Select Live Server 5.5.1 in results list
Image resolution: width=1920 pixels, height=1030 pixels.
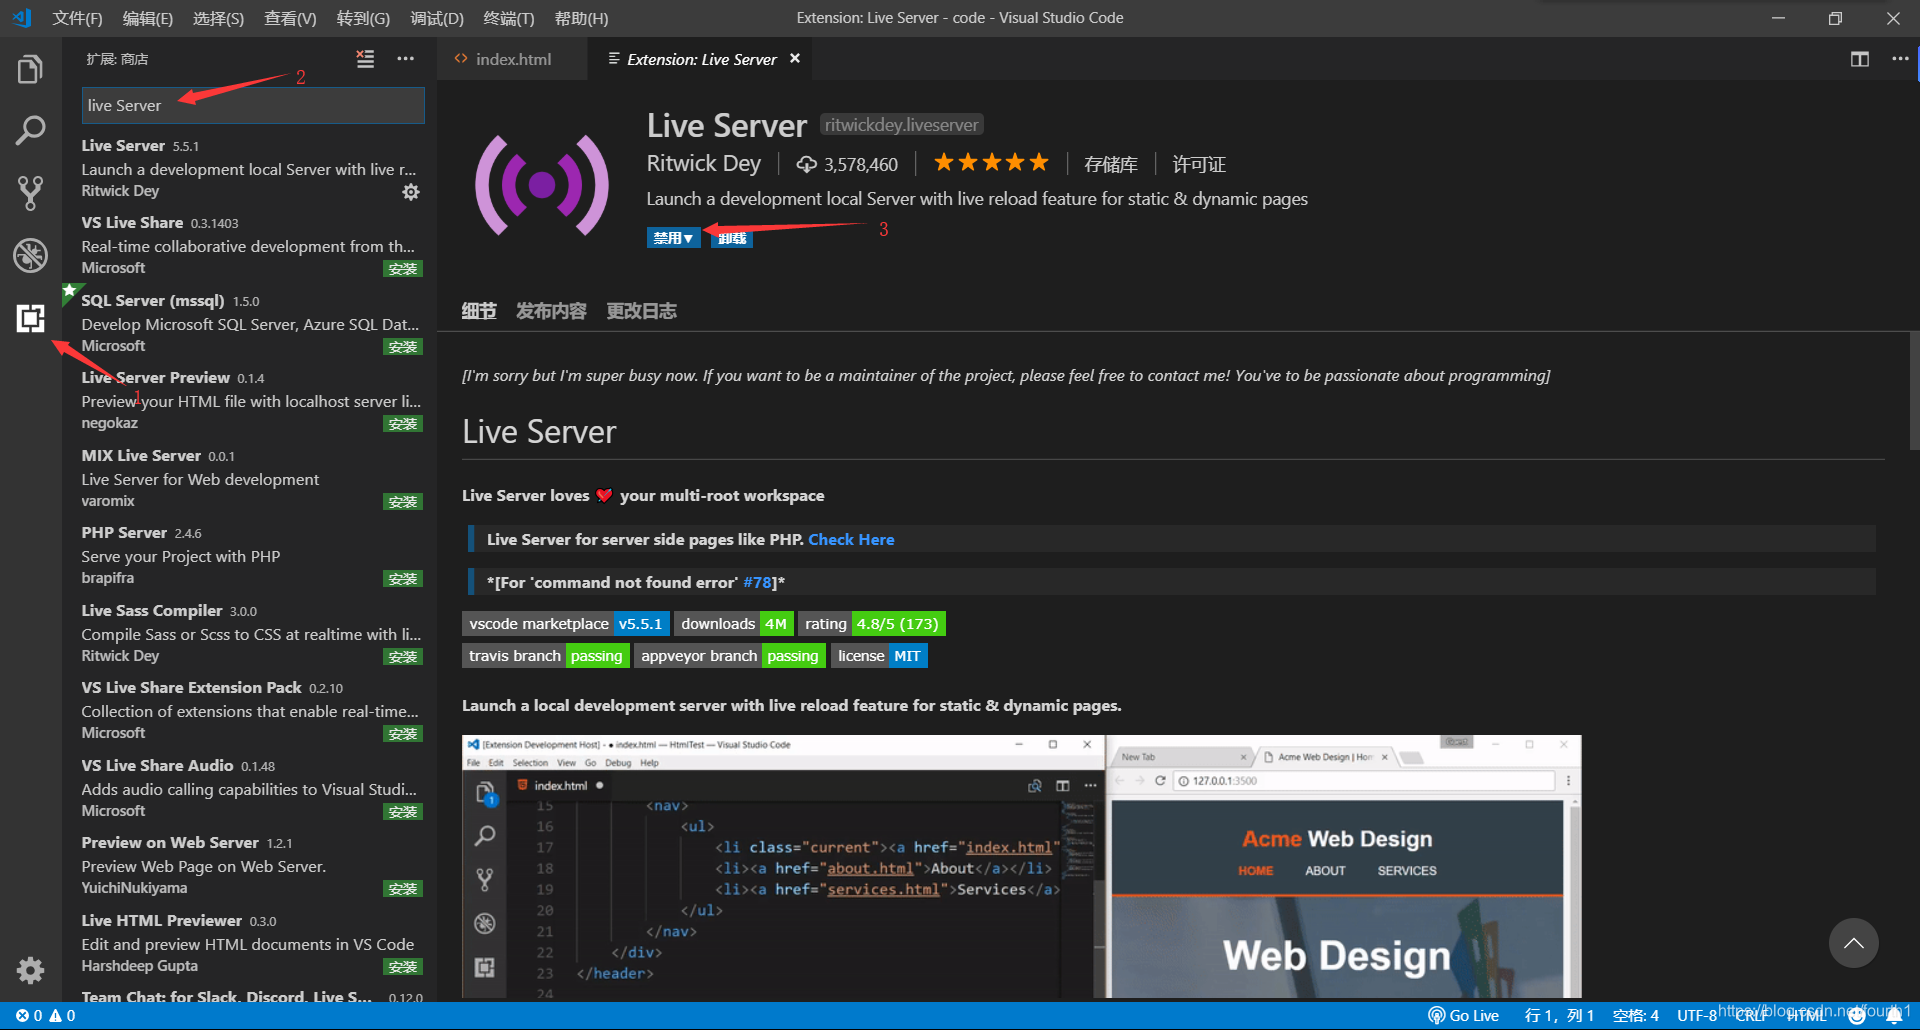[x=250, y=168]
